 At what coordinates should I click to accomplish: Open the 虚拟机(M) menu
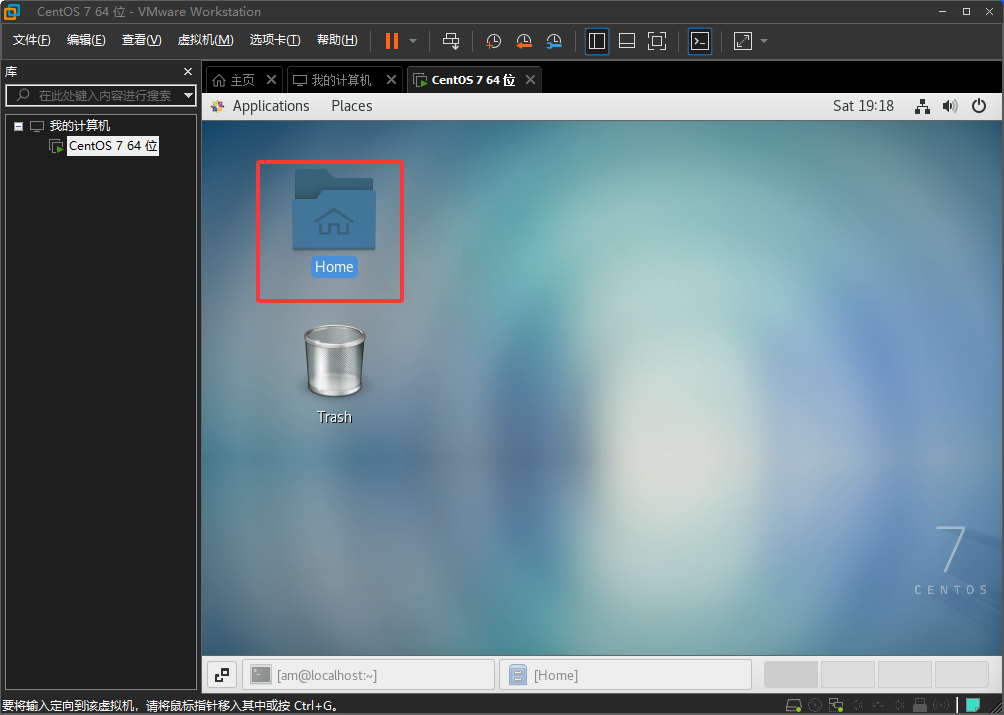[205, 40]
